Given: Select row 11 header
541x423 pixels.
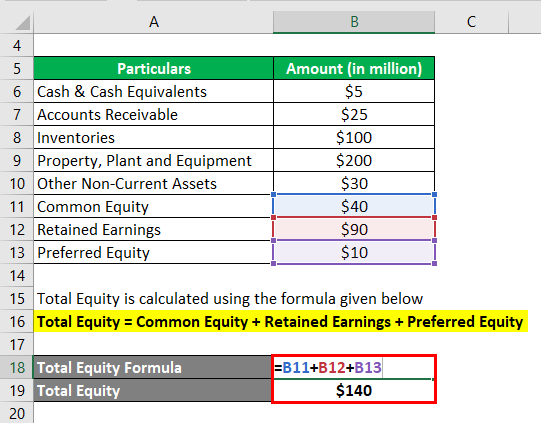Looking at the screenshot, I should pos(17,207).
